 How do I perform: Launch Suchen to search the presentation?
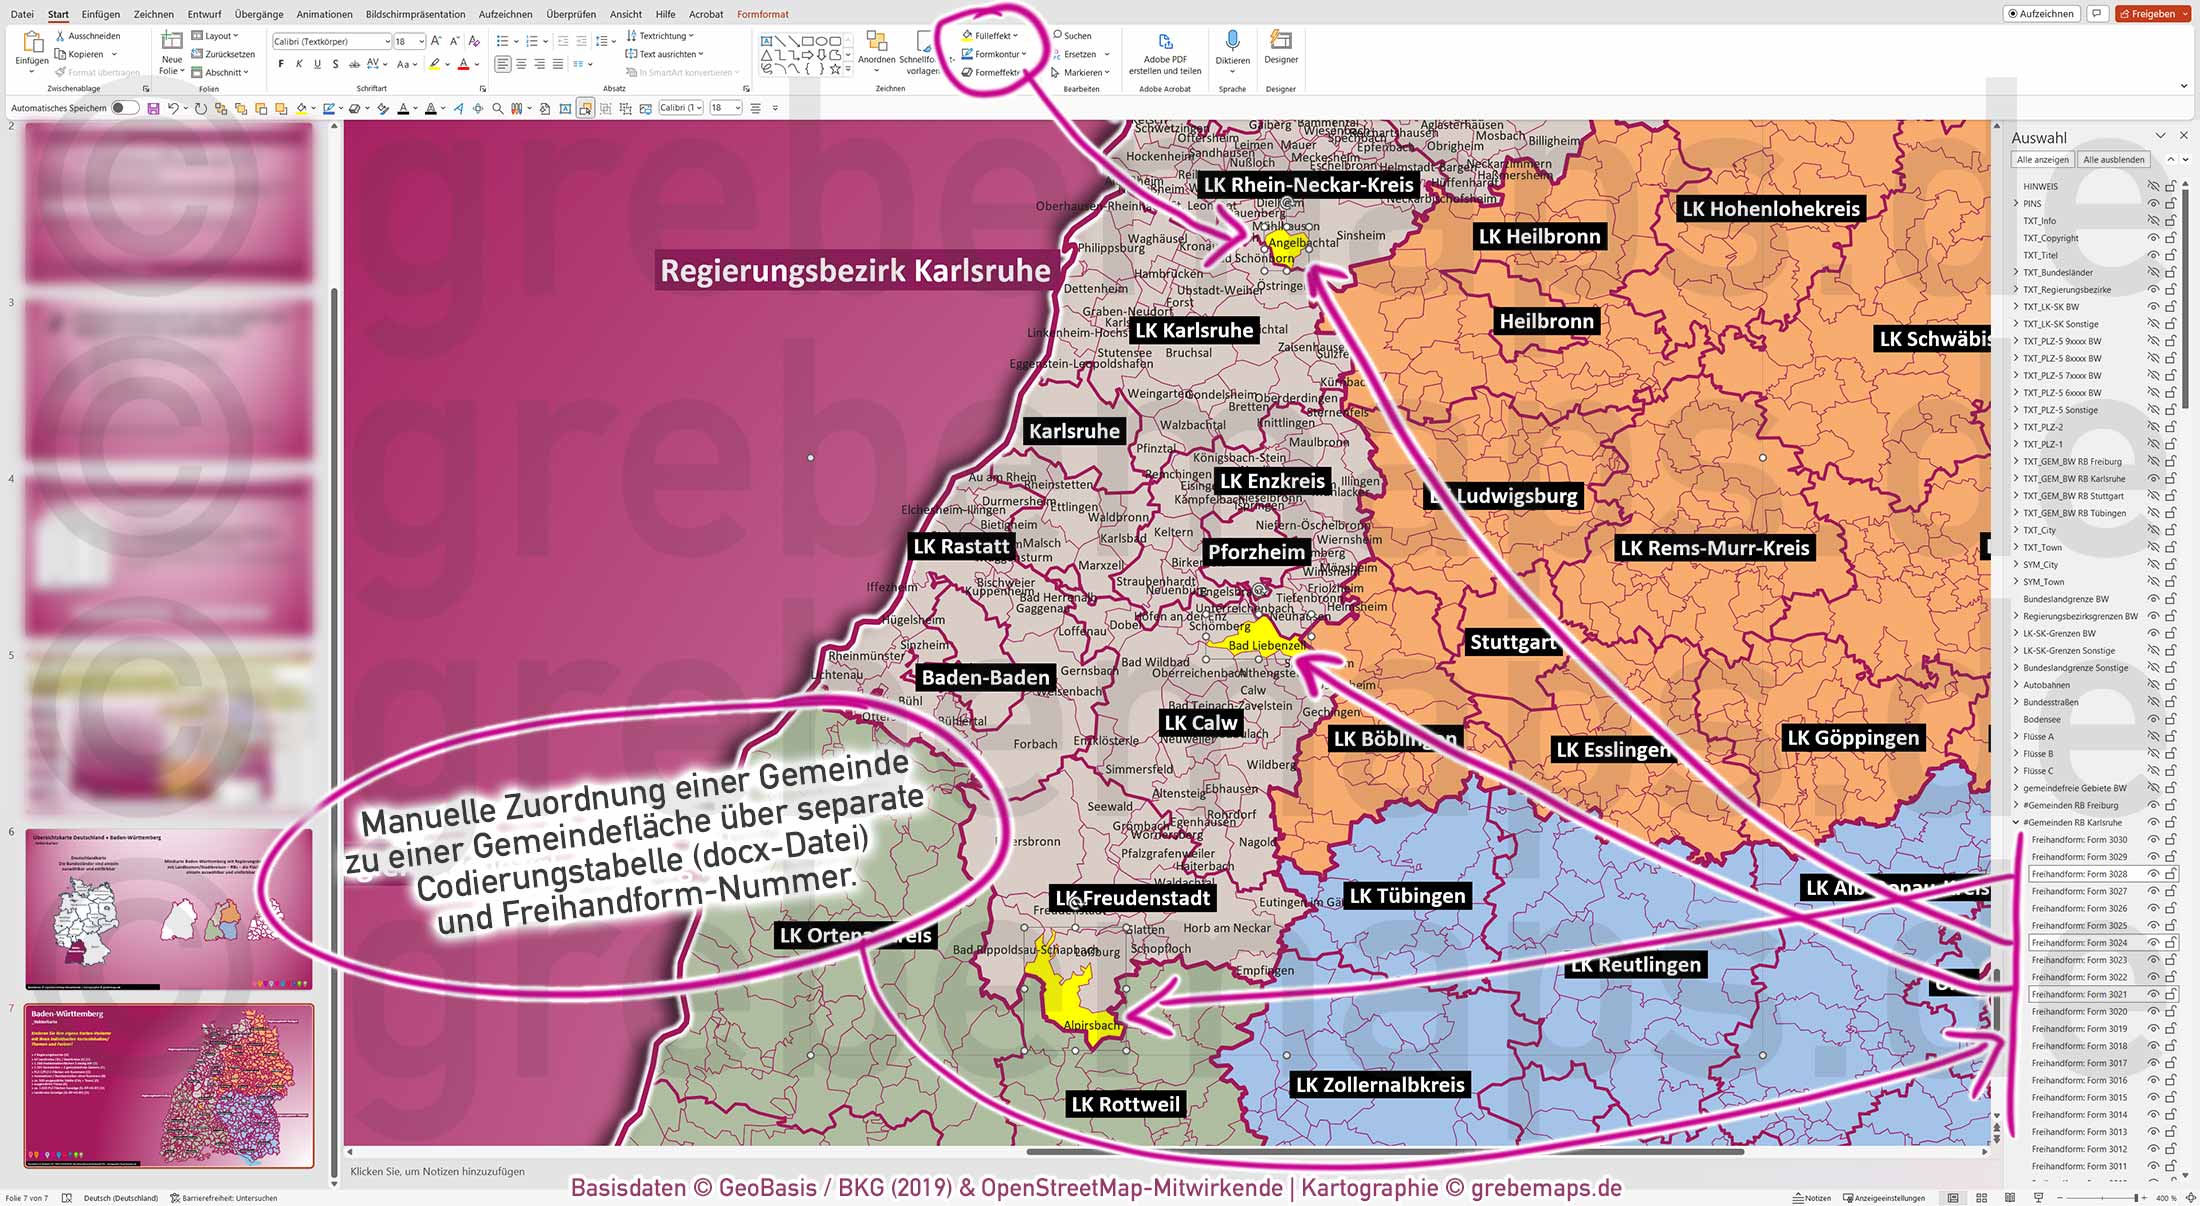pos(1074,35)
